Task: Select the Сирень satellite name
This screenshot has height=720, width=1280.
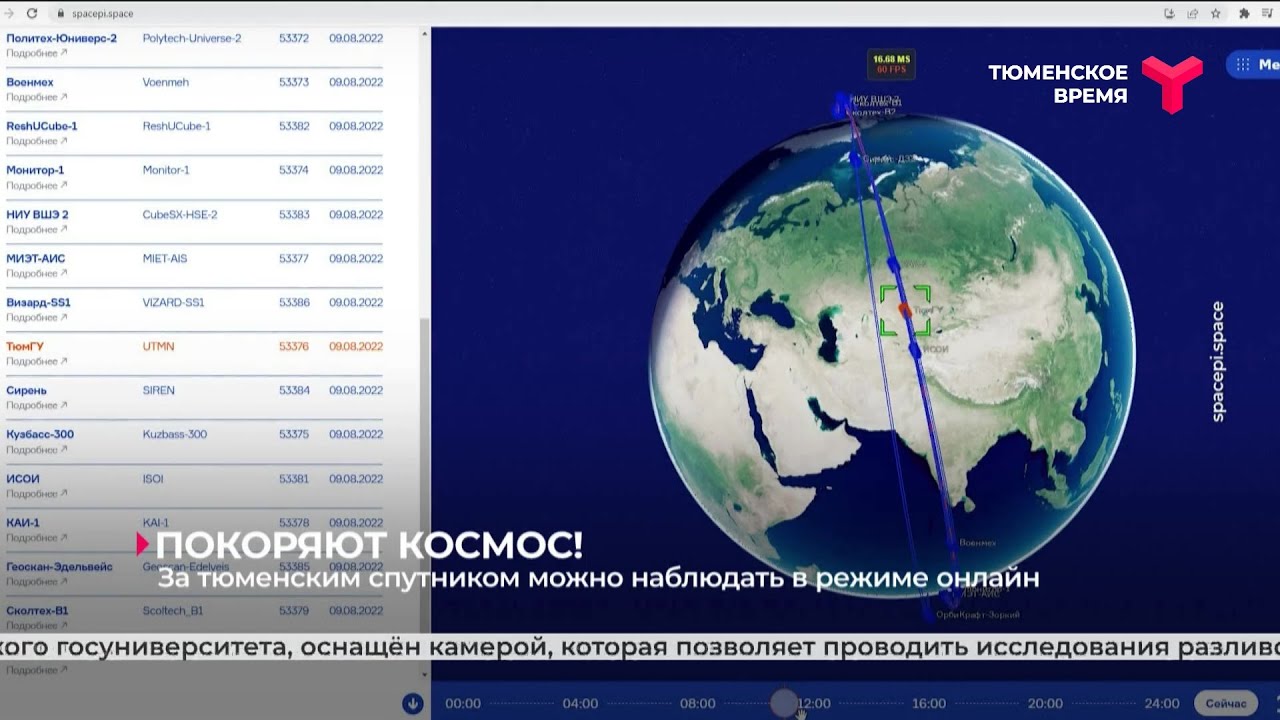Action: (x=26, y=390)
